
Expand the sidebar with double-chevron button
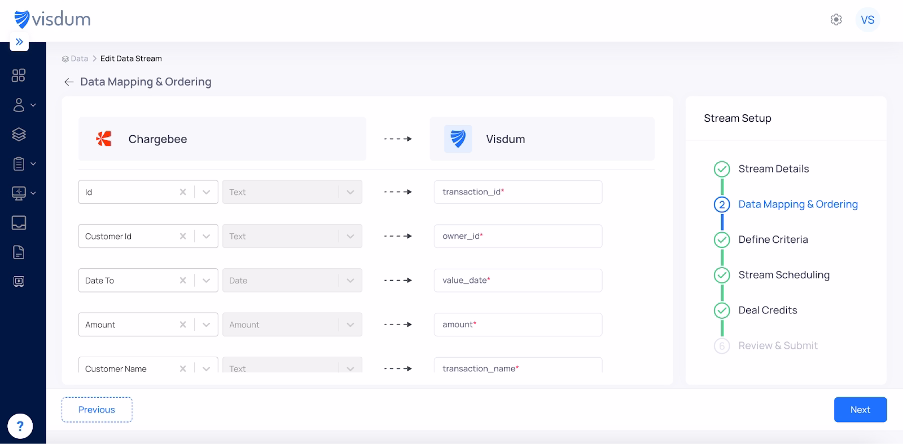point(20,42)
